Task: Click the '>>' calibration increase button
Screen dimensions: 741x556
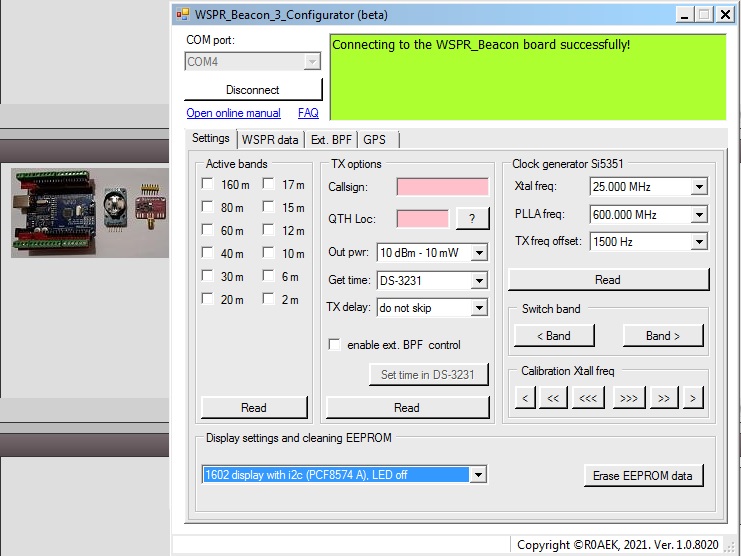Action: coord(663,399)
